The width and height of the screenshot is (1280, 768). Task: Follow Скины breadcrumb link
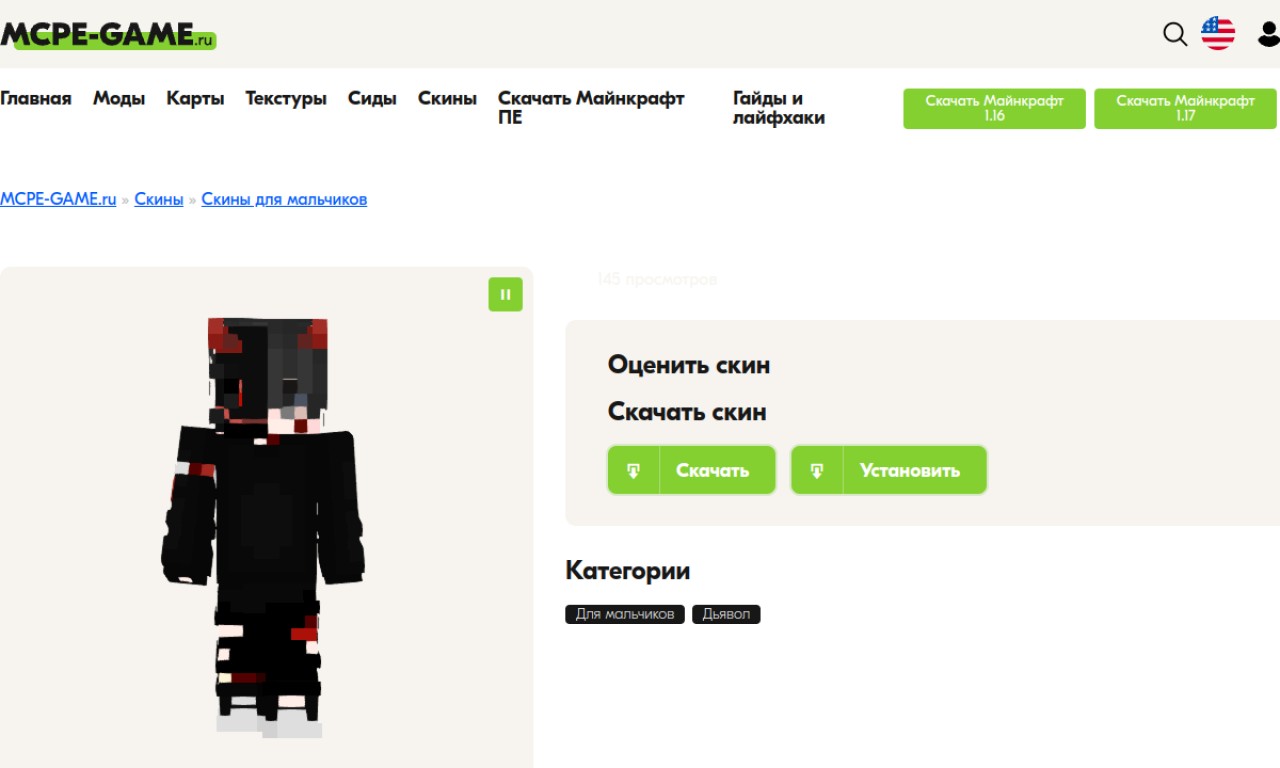159,199
